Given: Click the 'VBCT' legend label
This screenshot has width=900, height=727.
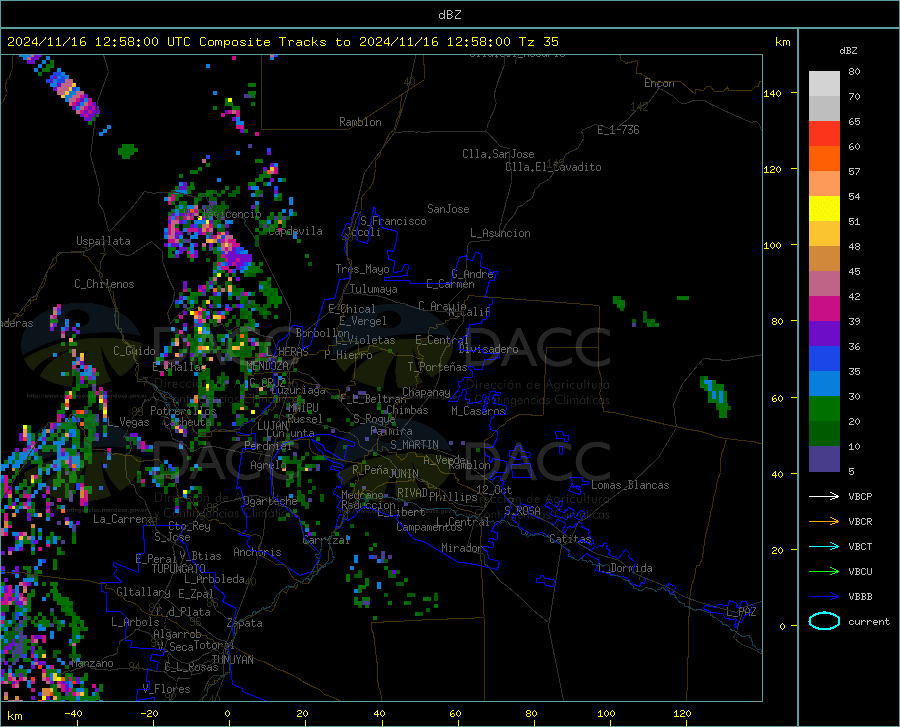Looking at the screenshot, I should (x=860, y=547).
